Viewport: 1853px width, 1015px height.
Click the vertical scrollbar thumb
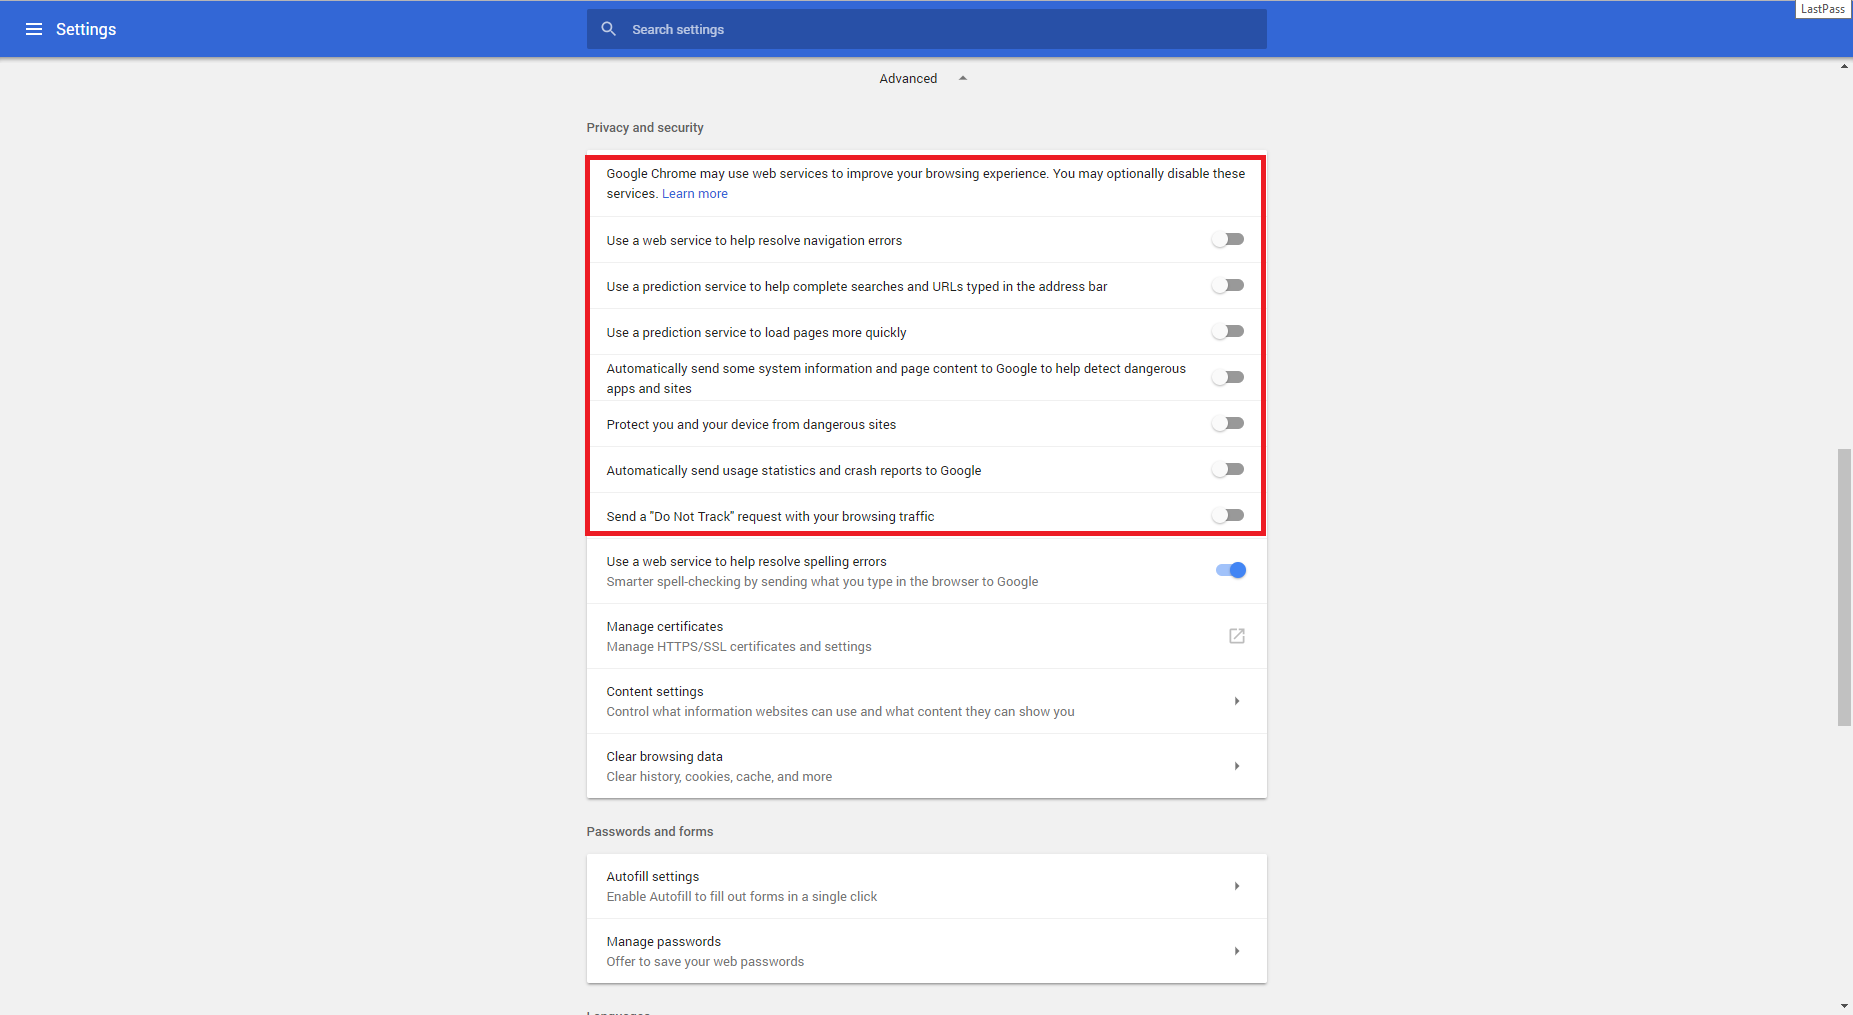pos(1844,587)
